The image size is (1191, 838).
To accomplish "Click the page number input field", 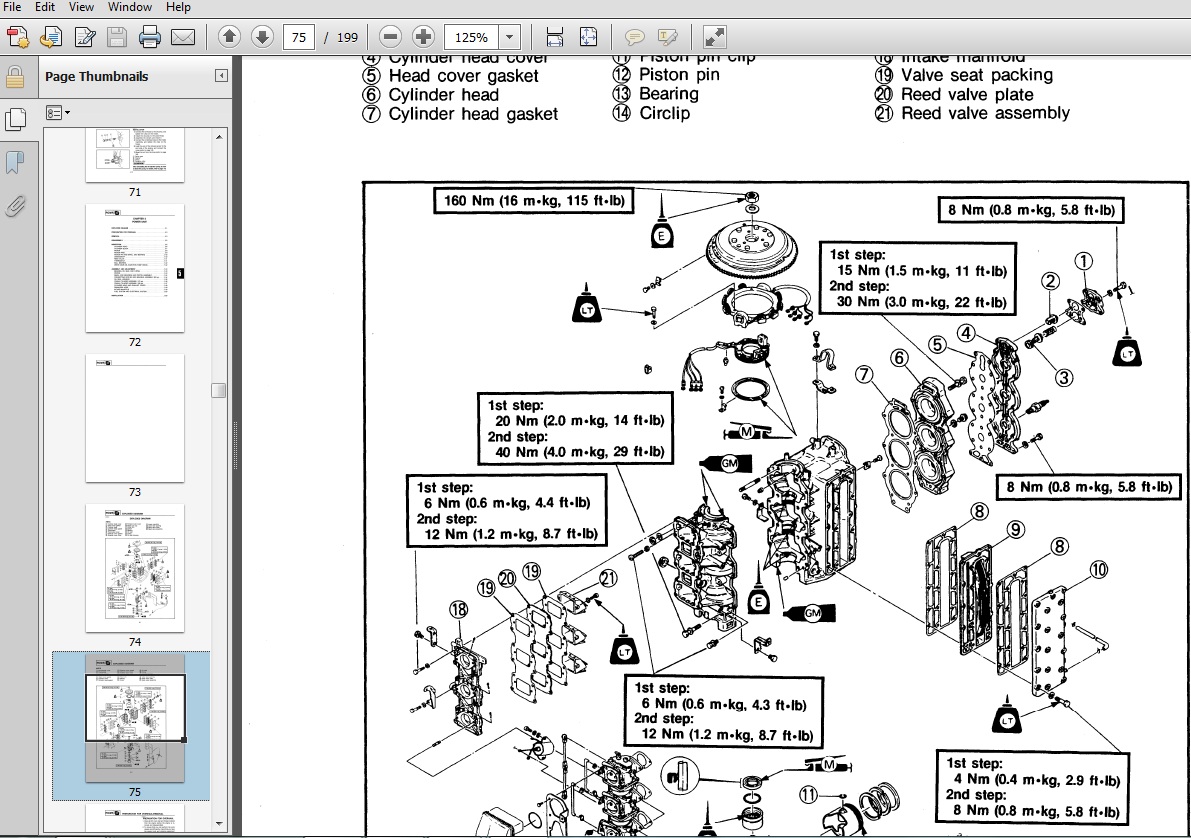I will point(299,37).
